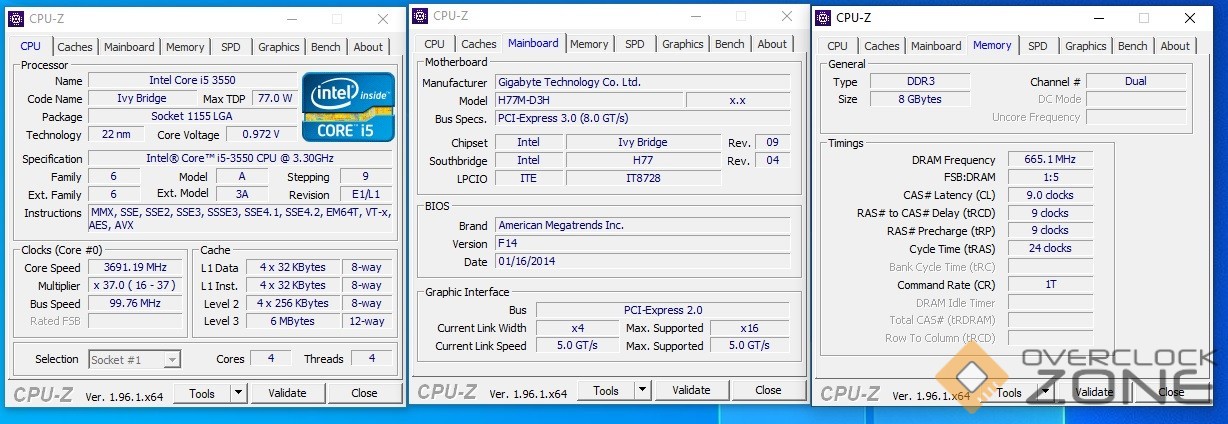The width and height of the screenshot is (1228, 424).
Task: Open Bench tab in right CPU-Z window
Action: pos(1133,46)
